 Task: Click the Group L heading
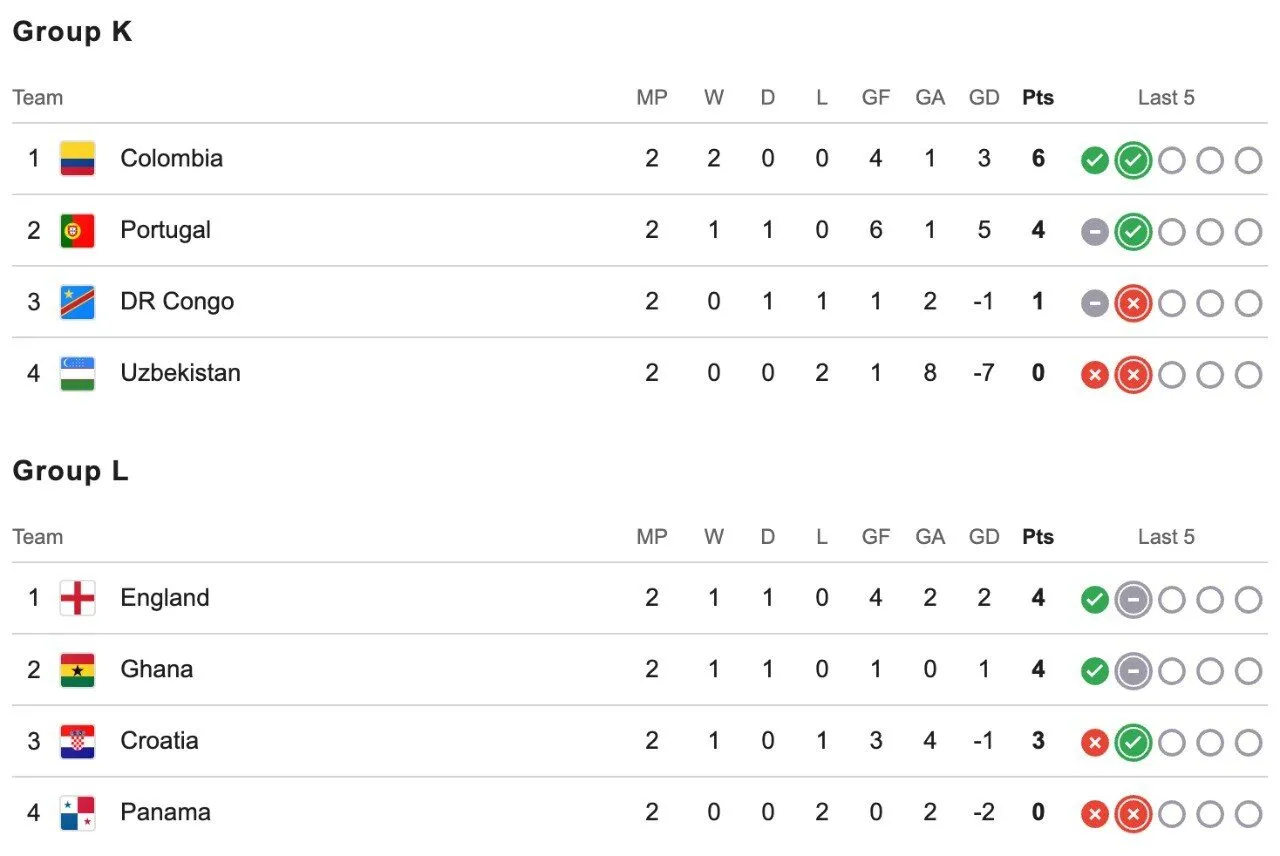click(x=70, y=471)
